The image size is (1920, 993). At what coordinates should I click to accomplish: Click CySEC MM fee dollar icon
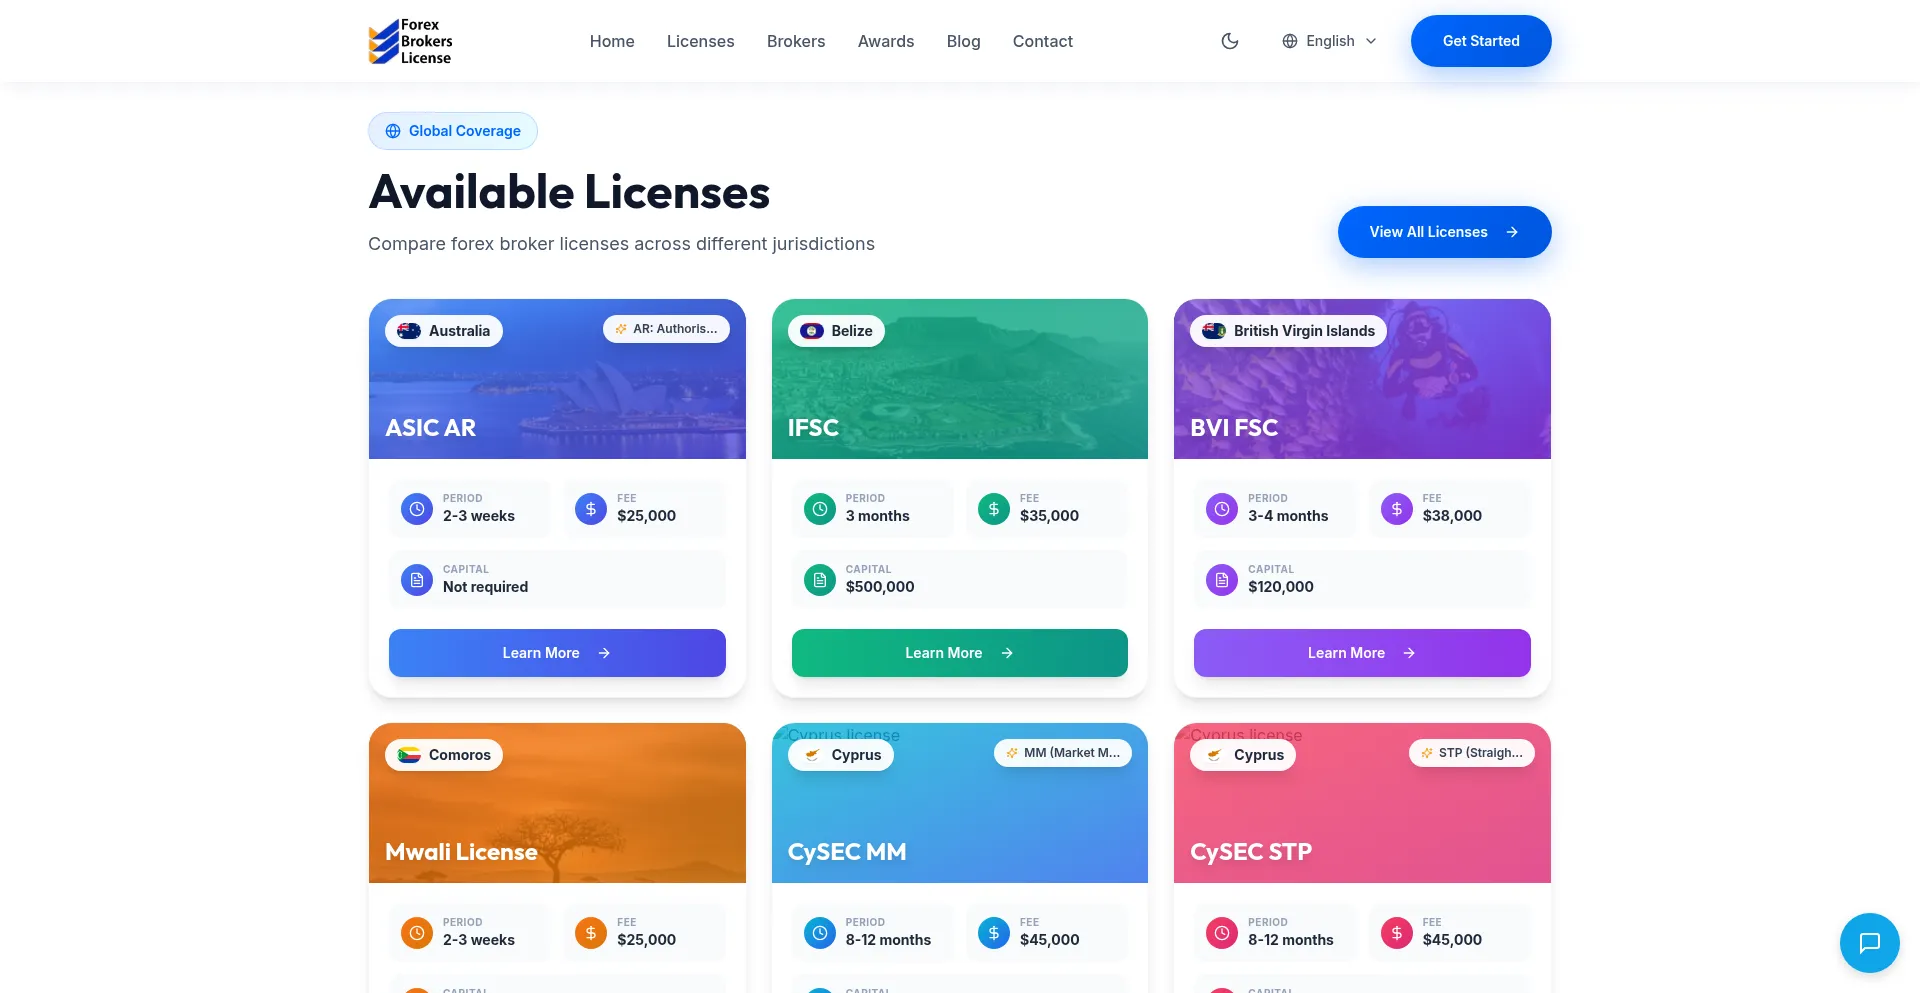pos(994,933)
